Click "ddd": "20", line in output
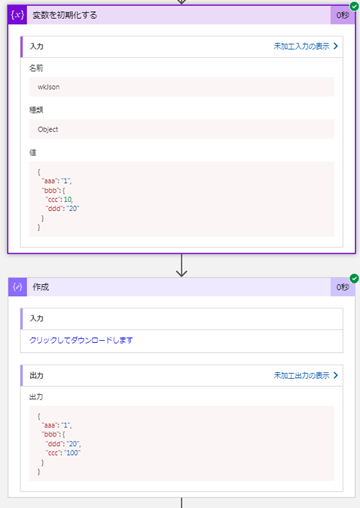This screenshot has width=360, height=508. 63,444
